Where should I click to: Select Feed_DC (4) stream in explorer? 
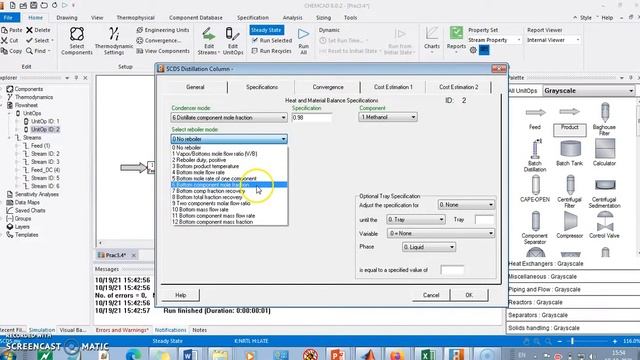click(x=42, y=170)
